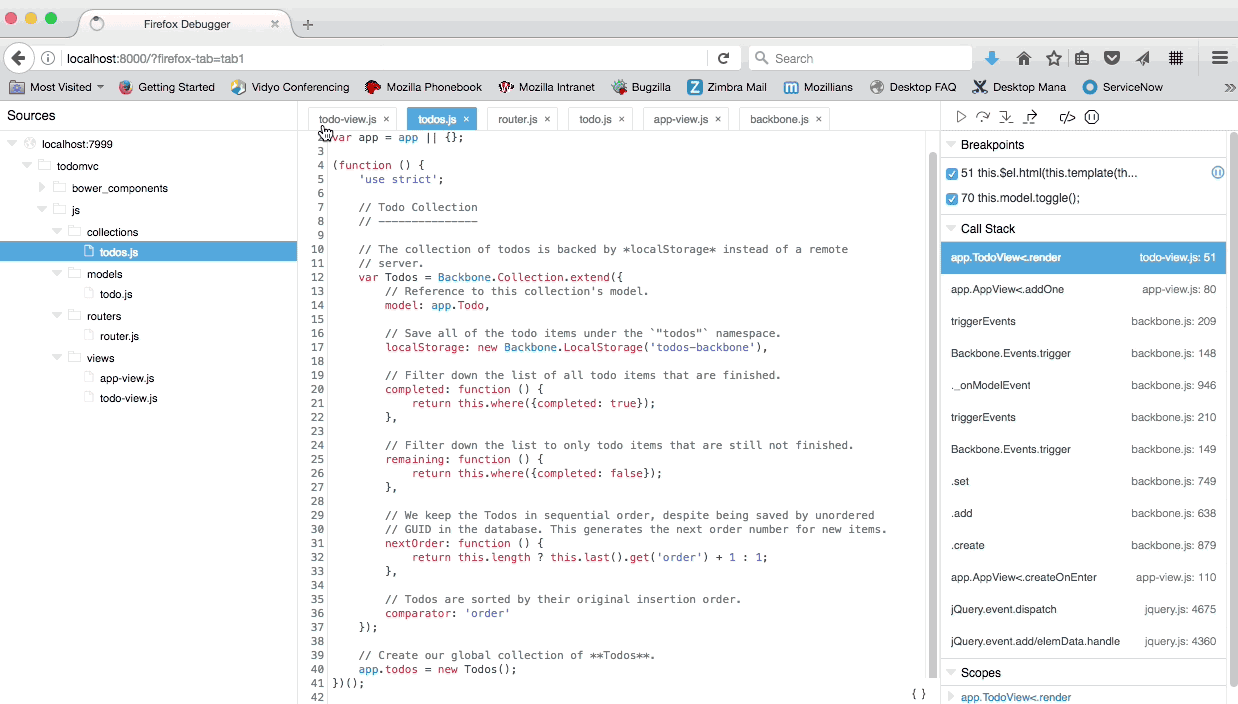Viewport: 1238px width, 704px height.
Task: Click the Firefox downloads arrow icon
Action: point(992,58)
